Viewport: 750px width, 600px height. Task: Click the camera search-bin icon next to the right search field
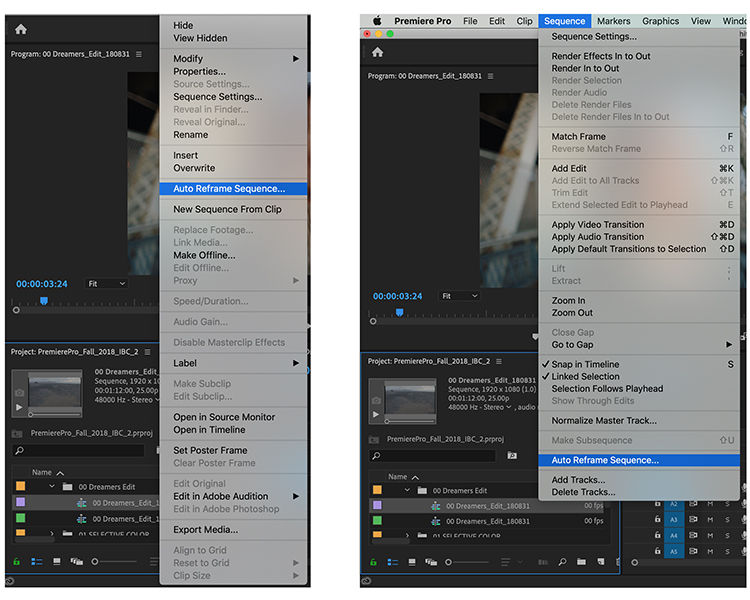[x=512, y=456]
